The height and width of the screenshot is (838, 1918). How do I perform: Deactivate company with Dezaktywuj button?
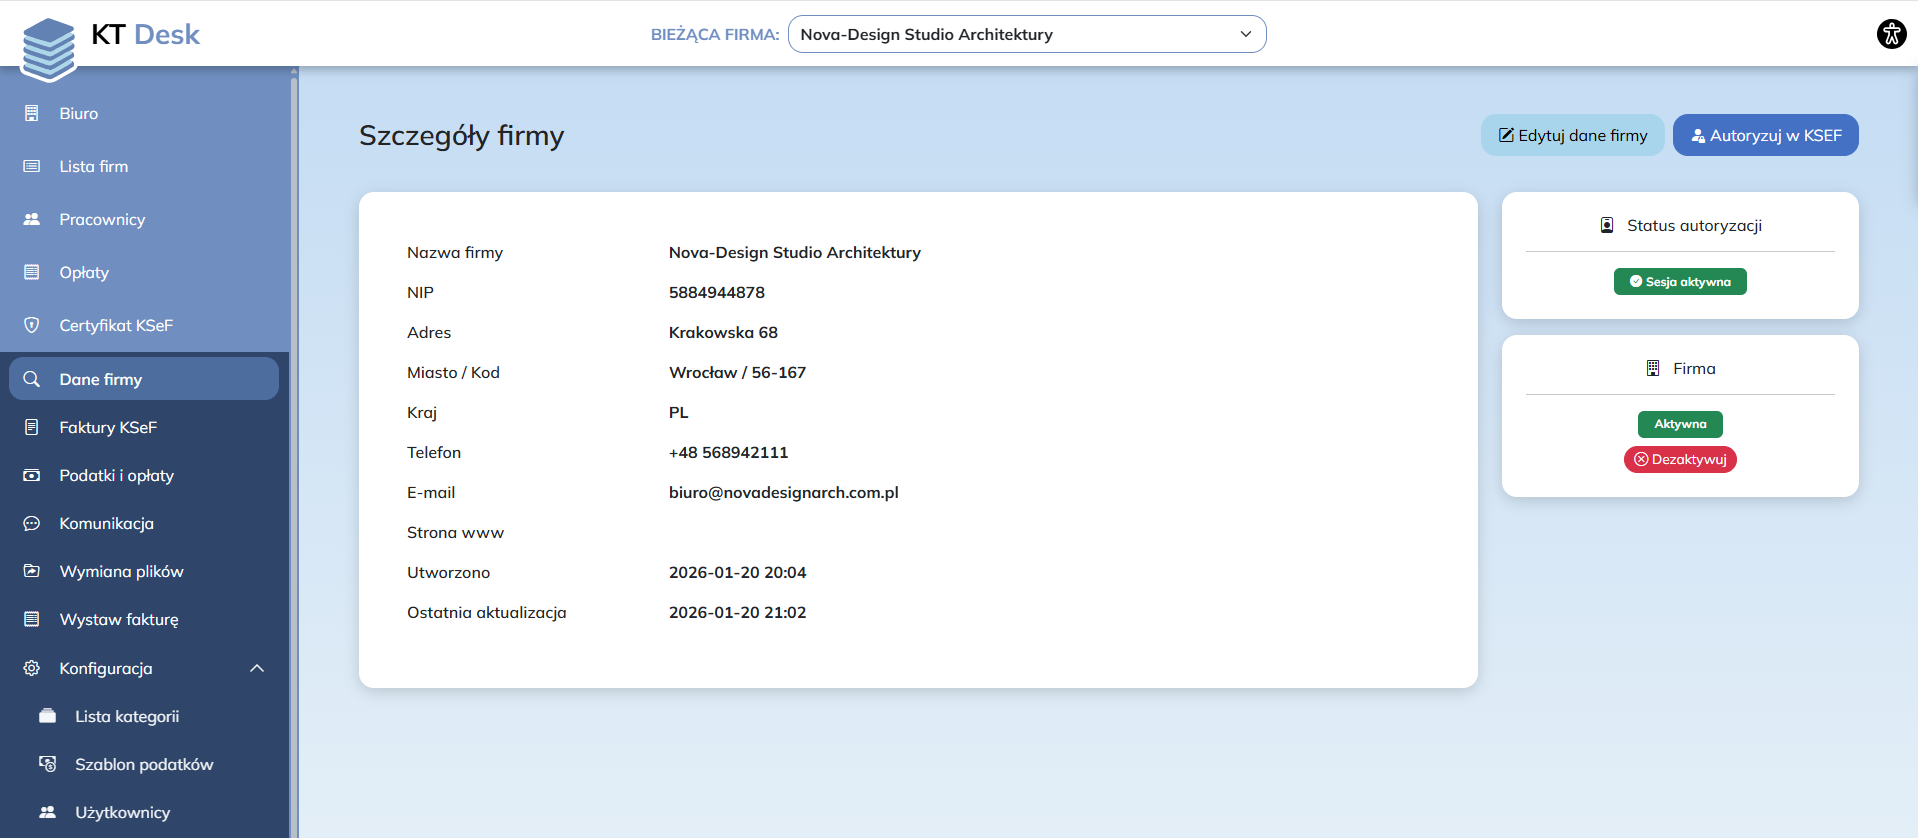(1680, 459)
